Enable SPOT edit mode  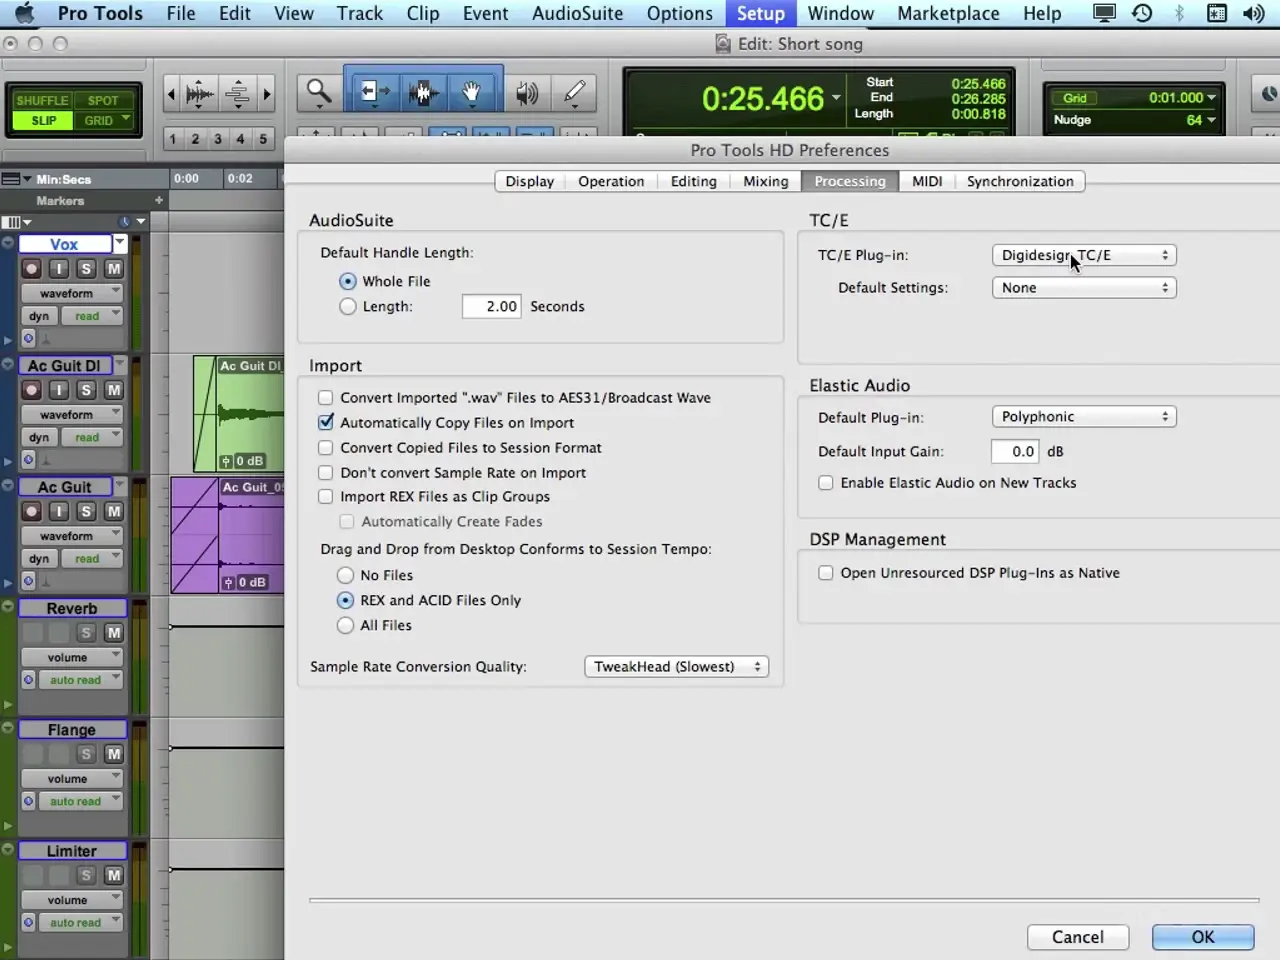[103, 100]
